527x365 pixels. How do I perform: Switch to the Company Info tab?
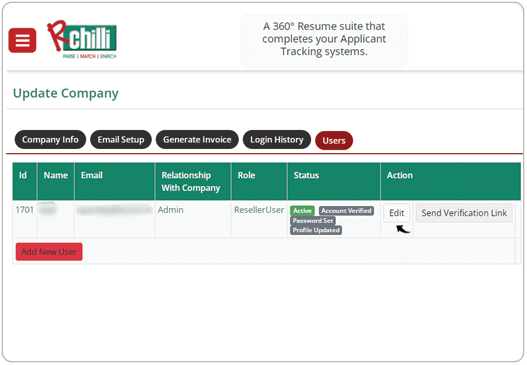pyautogui.click(x=50, y=139)
